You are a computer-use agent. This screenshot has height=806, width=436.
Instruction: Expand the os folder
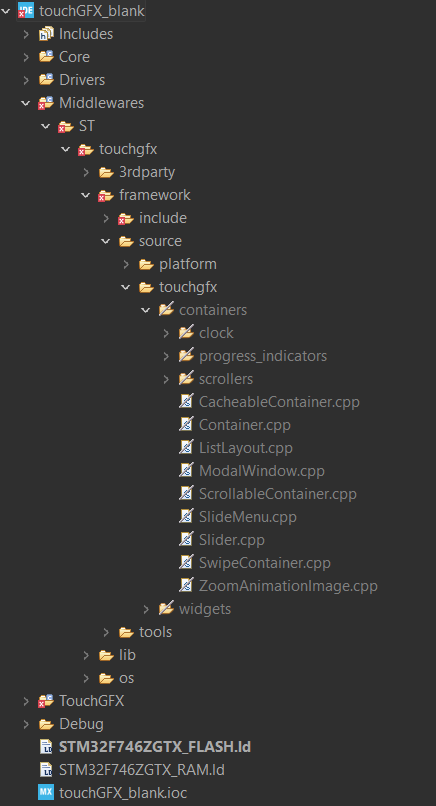[x=86, y=678]
